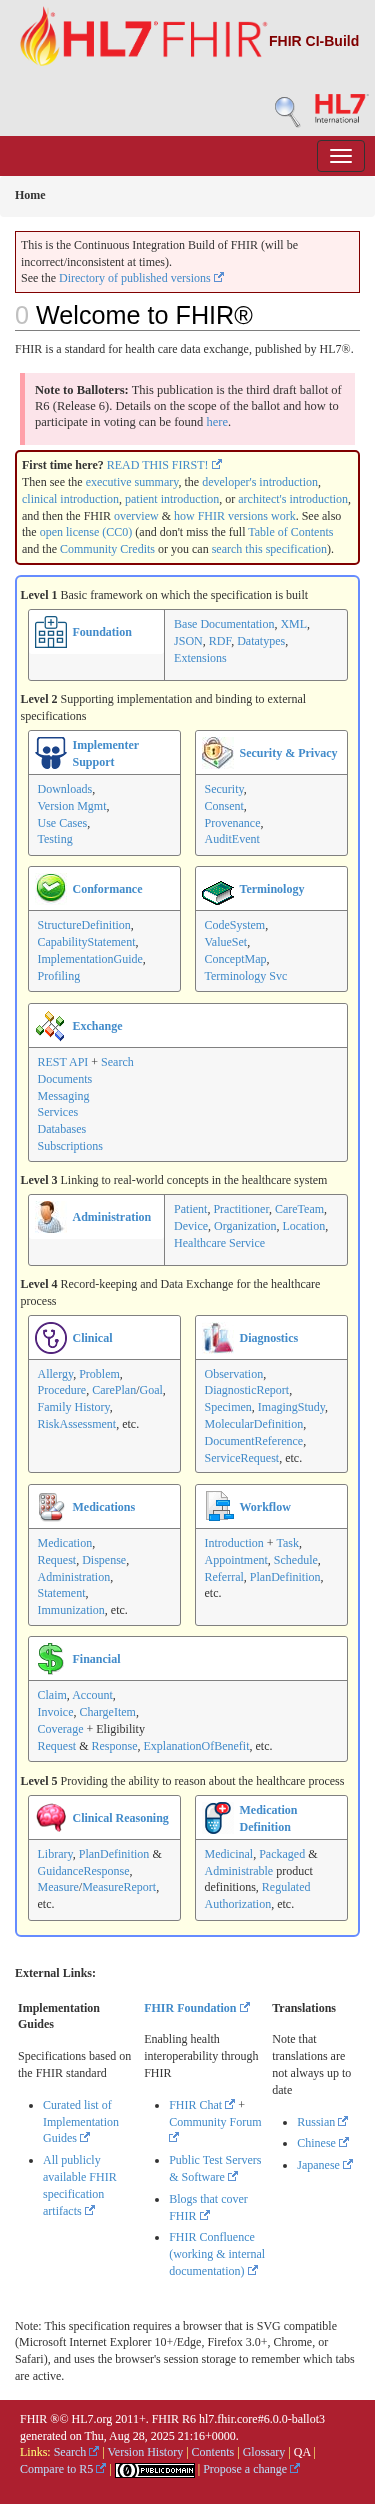Open the Foundation building icon
Image resolution: width=375 pixels, height=2504 pixels.
click(51, 632)
